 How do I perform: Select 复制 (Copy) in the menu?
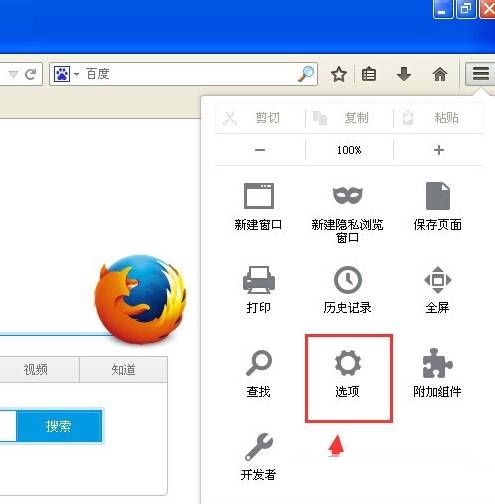click(349, 118)
